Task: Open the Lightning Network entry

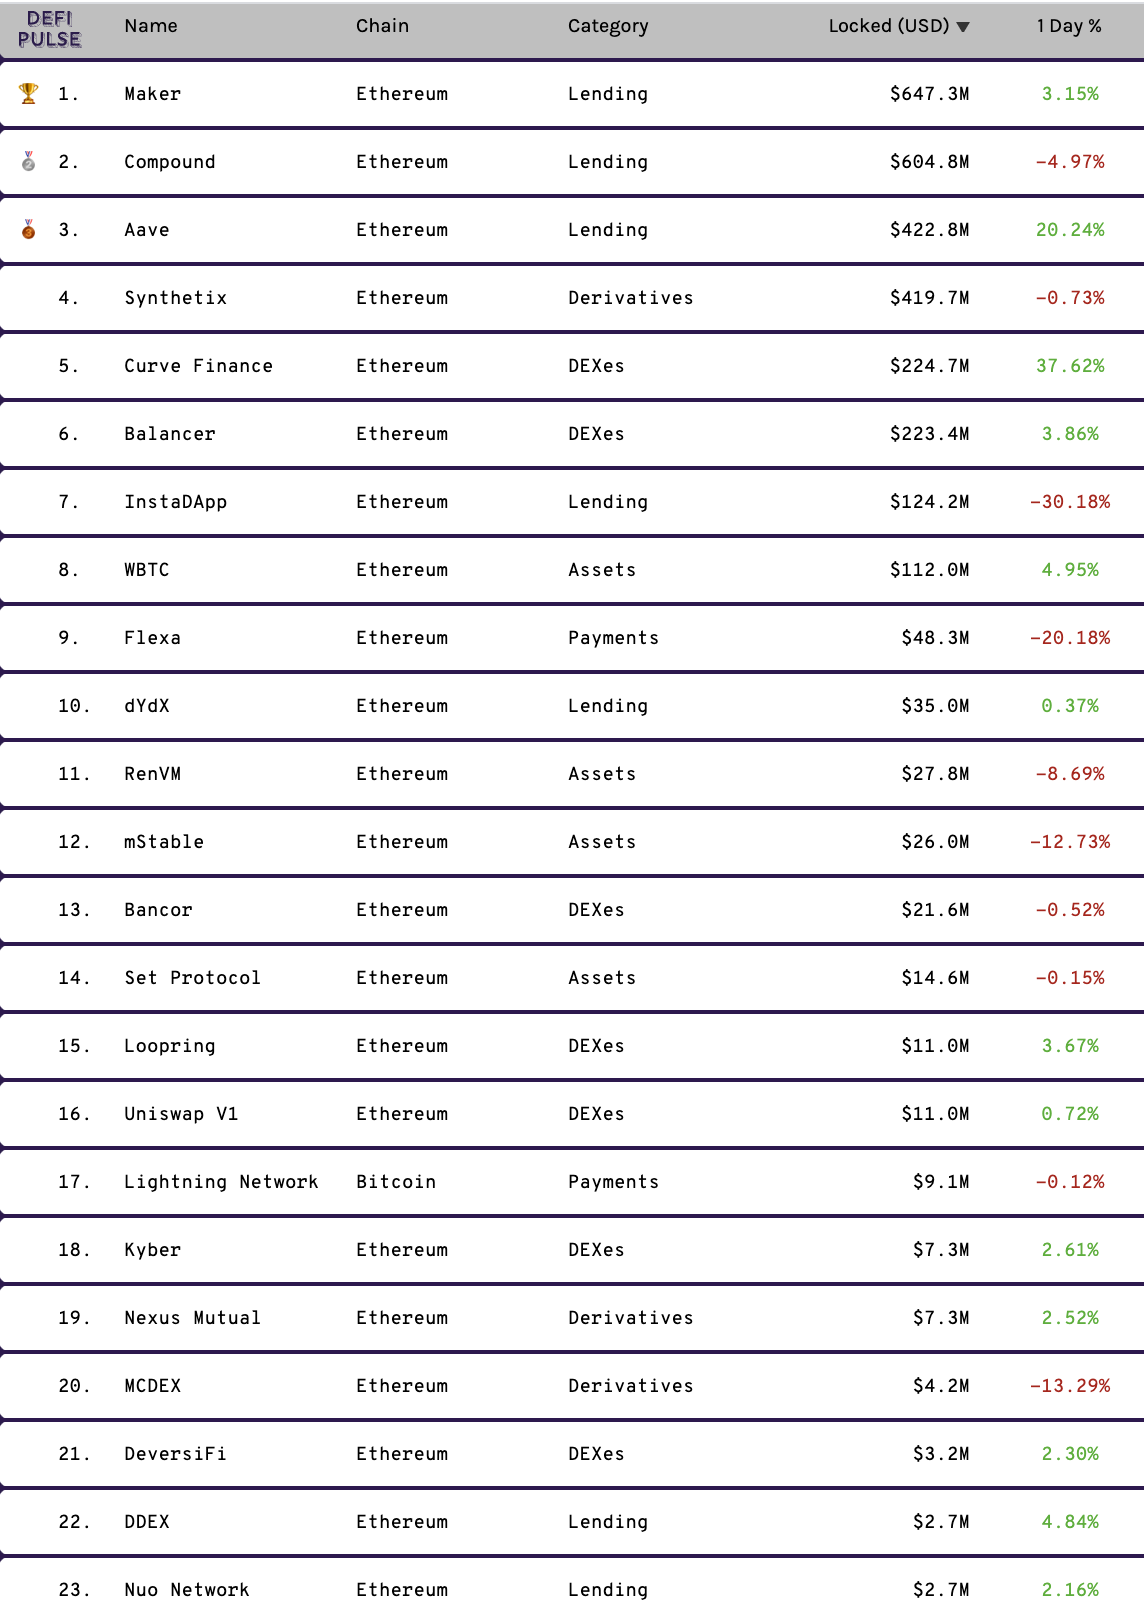Action: [572, 1182]
